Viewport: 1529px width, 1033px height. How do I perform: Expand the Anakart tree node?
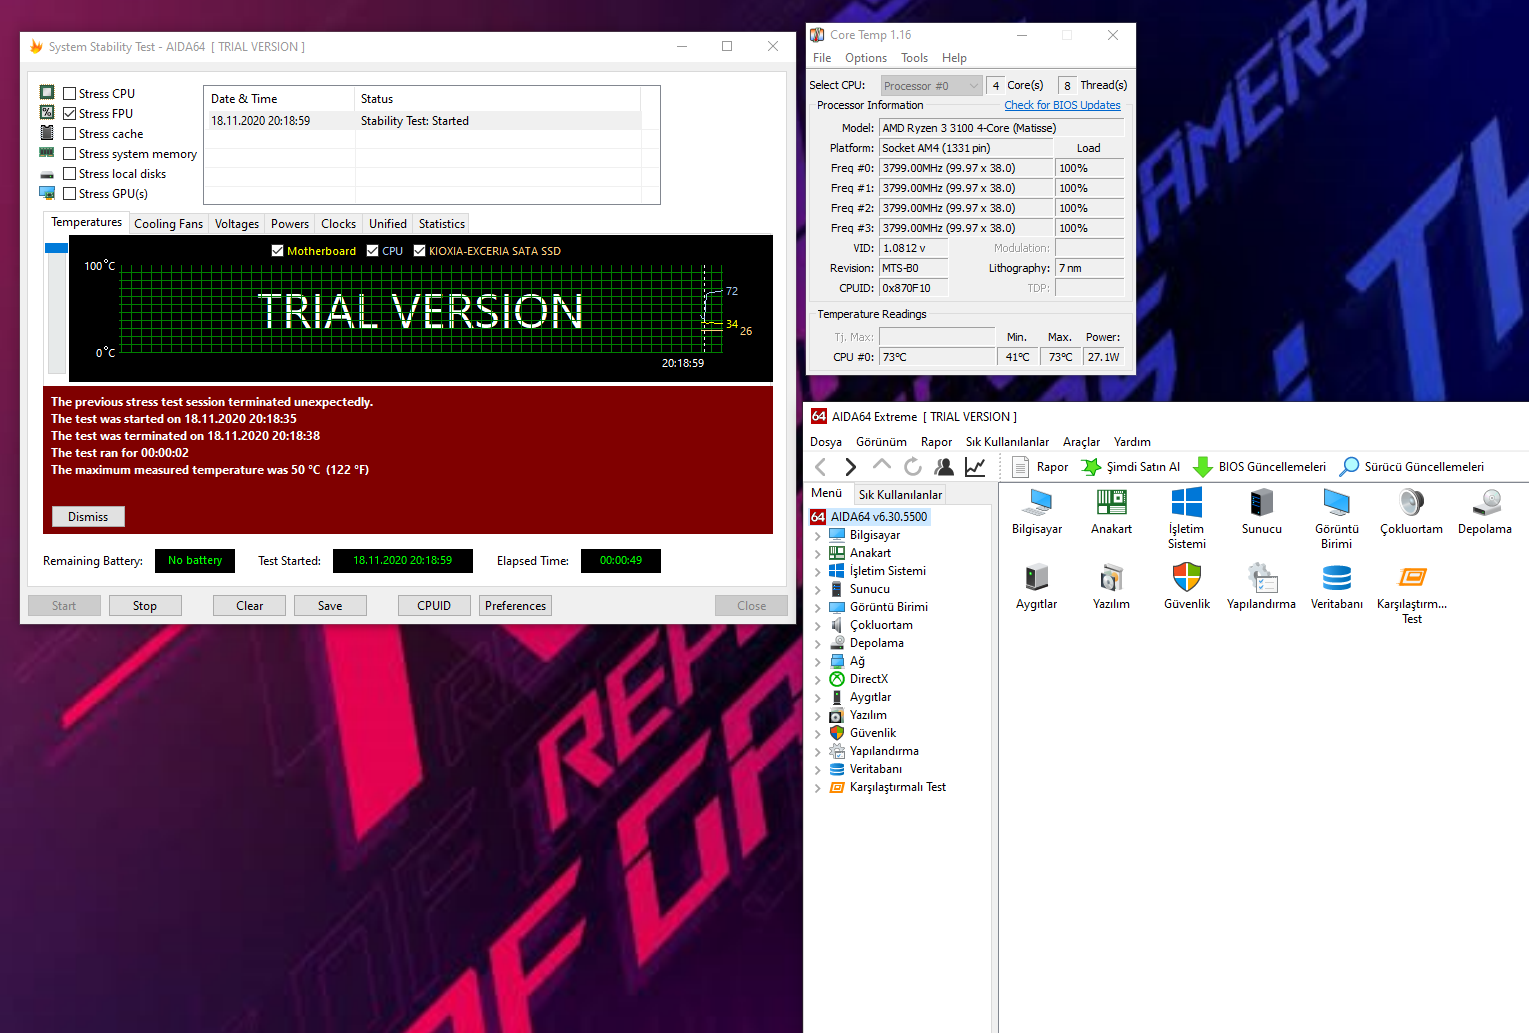click(818, 554)
